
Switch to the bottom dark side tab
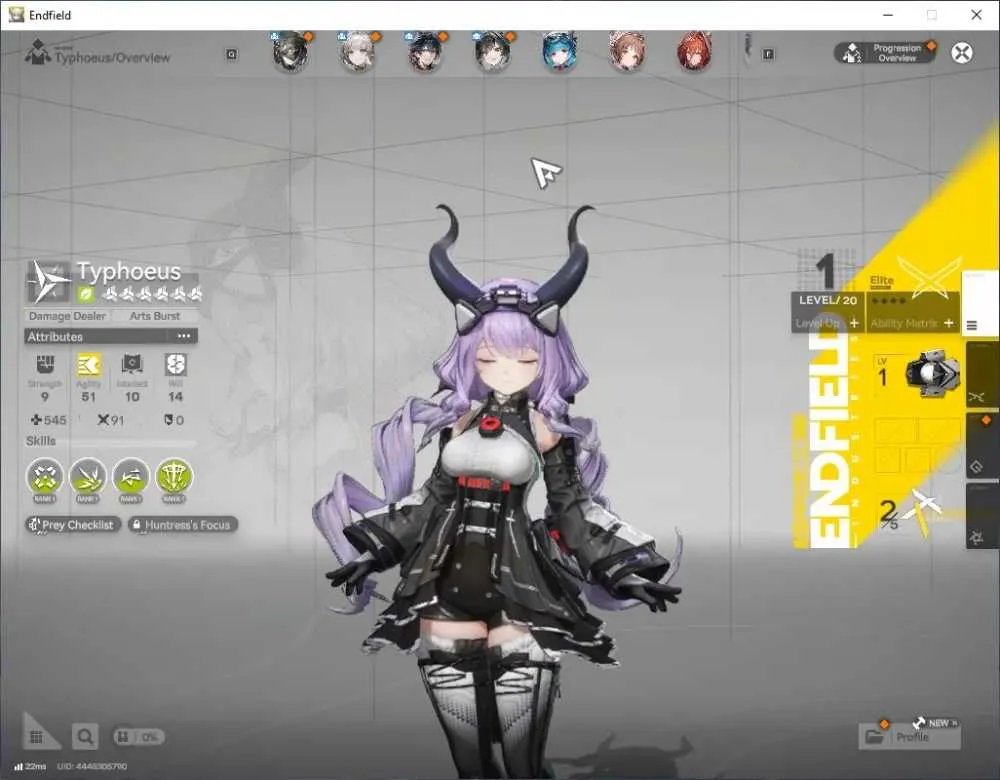982,515
